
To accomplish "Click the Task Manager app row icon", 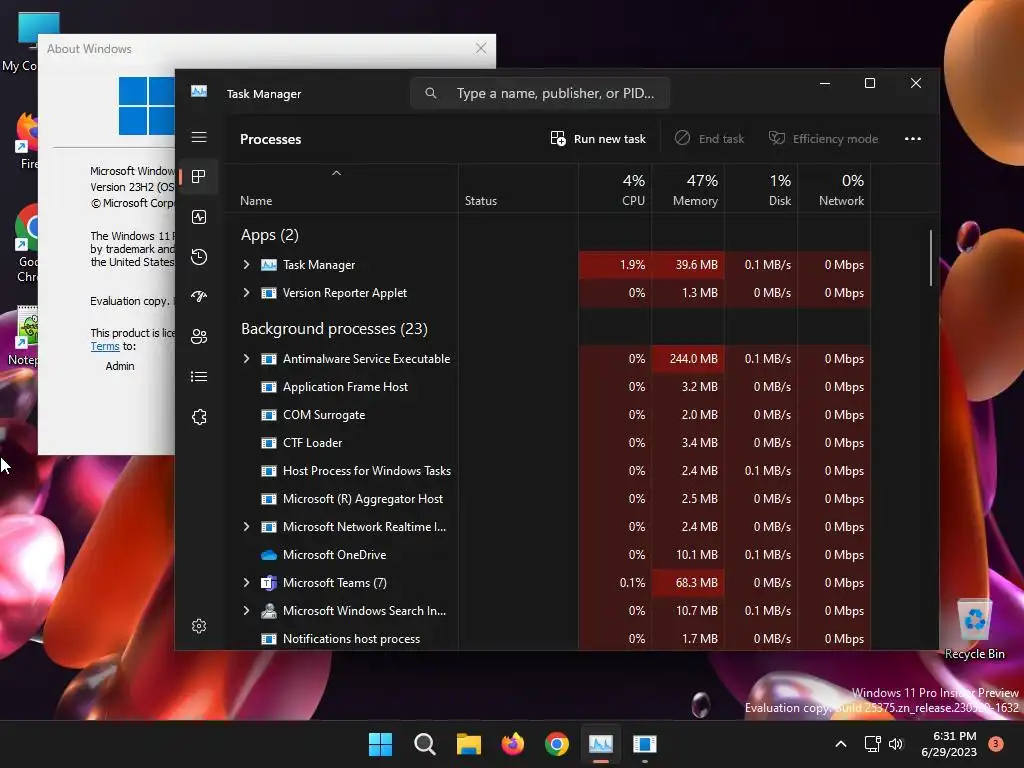I will point(268,265).
